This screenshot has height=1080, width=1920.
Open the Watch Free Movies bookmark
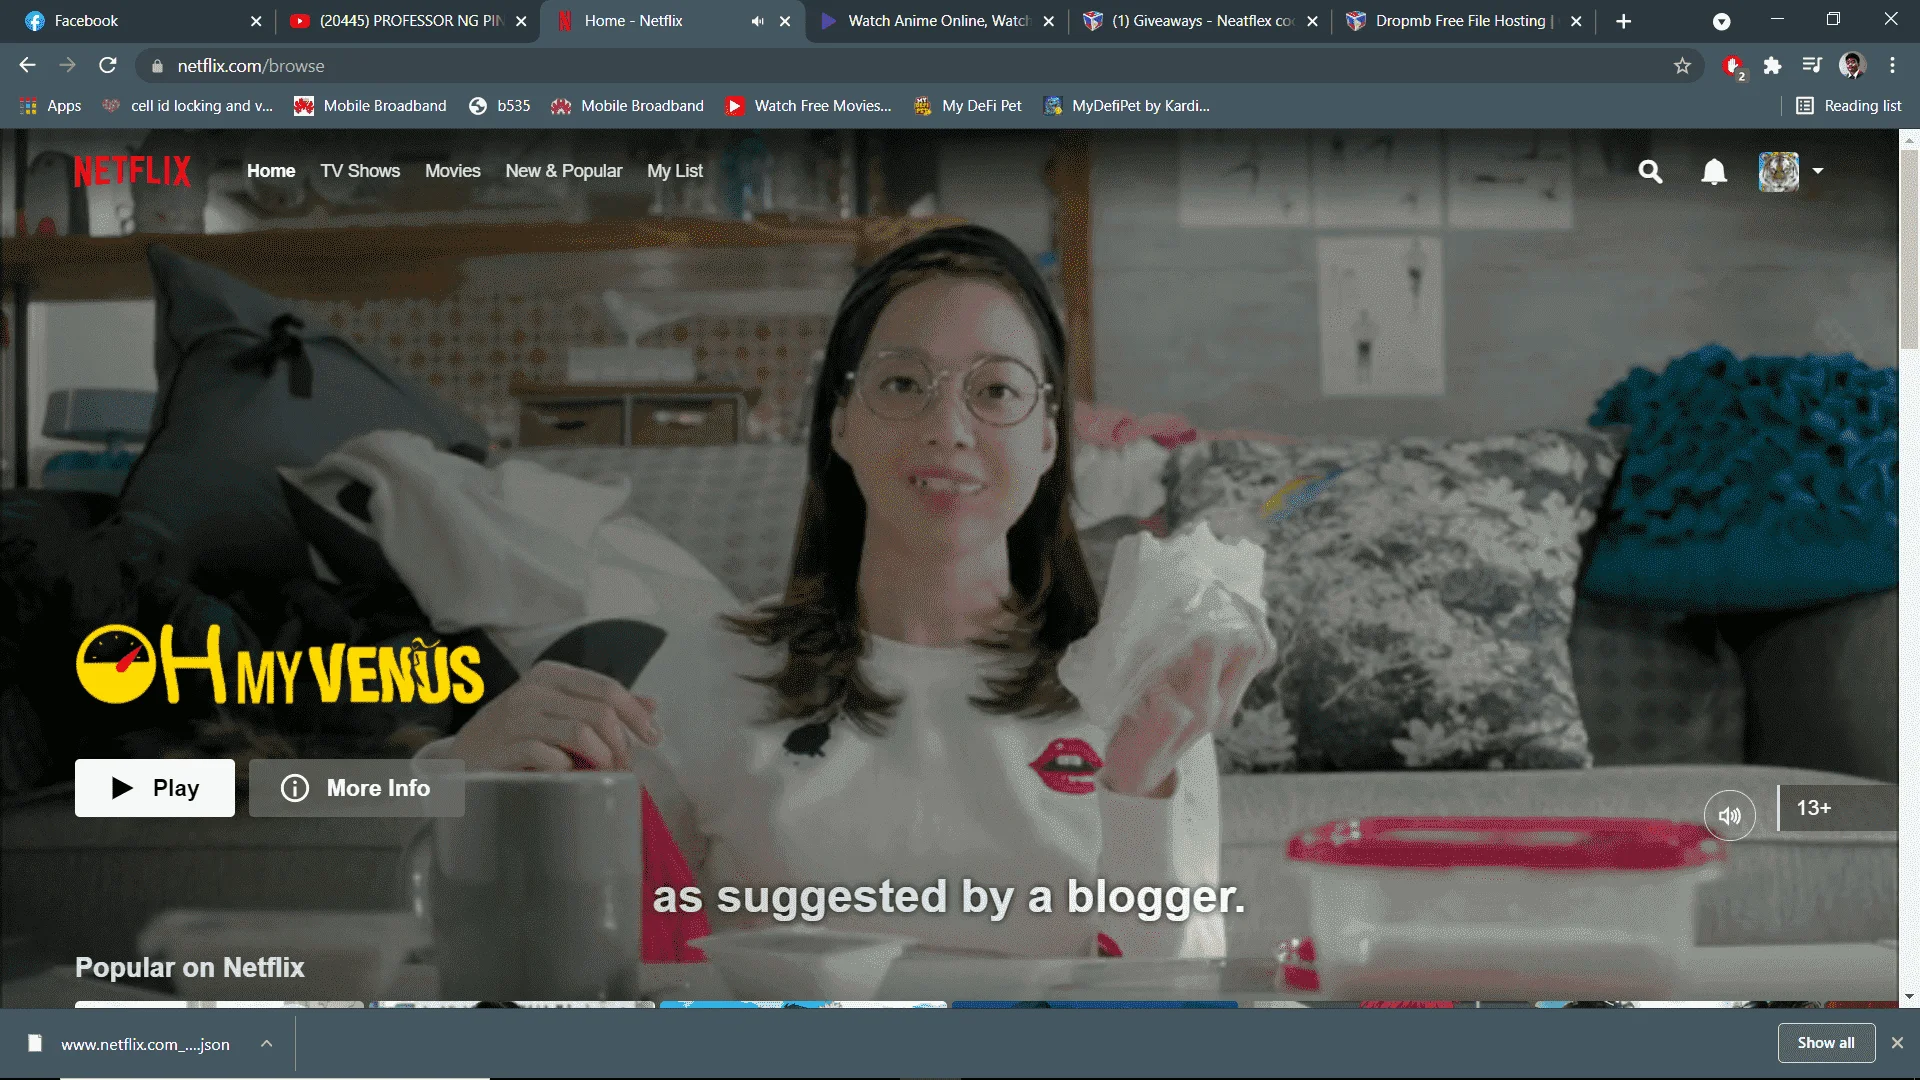click(808, 106)
